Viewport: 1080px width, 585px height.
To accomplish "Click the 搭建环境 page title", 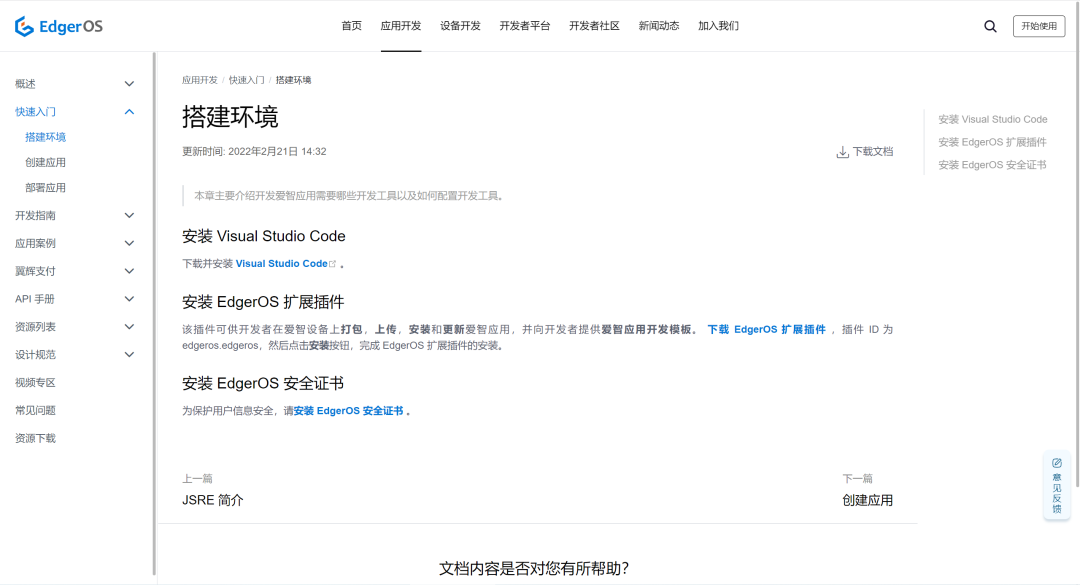I will pyautogui.click(x=230, y=116).
